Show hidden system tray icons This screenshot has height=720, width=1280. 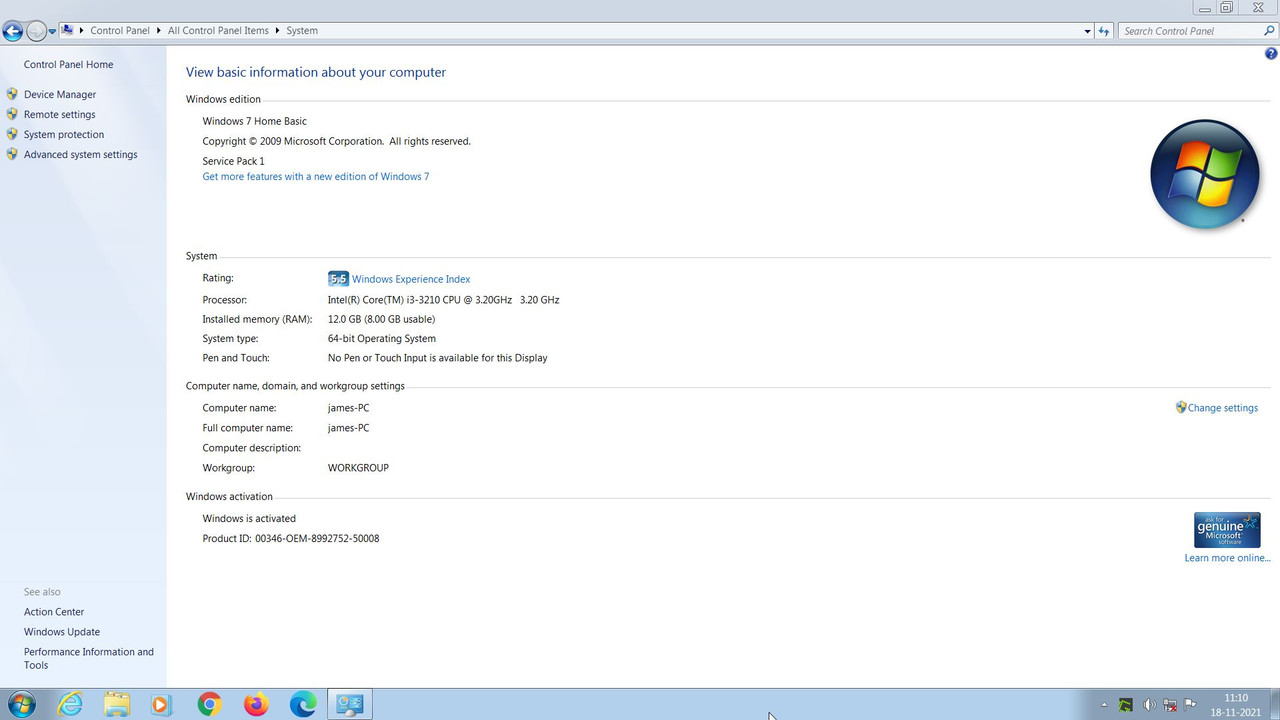(x=1105, y=705)
